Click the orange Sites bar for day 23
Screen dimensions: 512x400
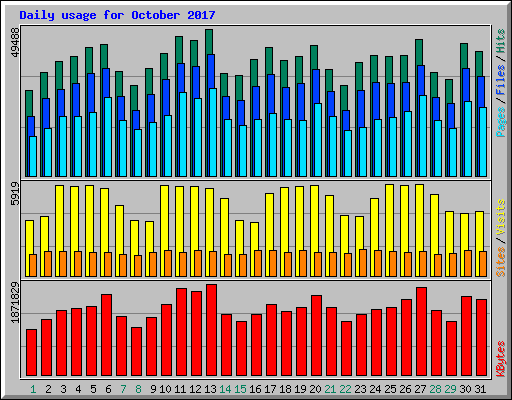pyautogui.click(x=363, y=263)
